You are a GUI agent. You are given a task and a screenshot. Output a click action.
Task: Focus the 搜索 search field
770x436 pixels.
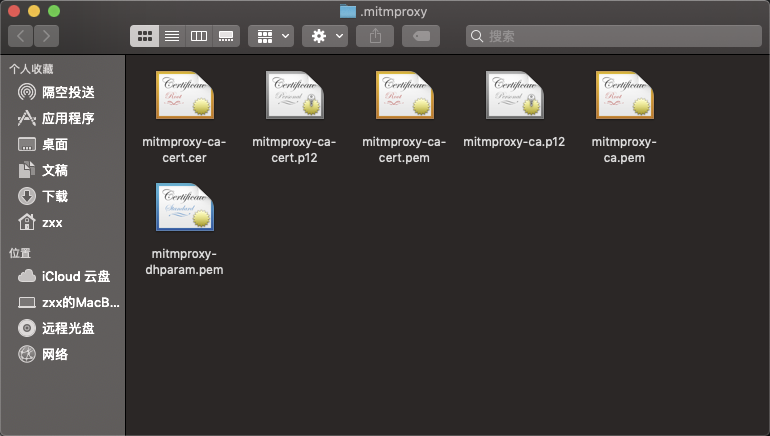coord(614,36)
